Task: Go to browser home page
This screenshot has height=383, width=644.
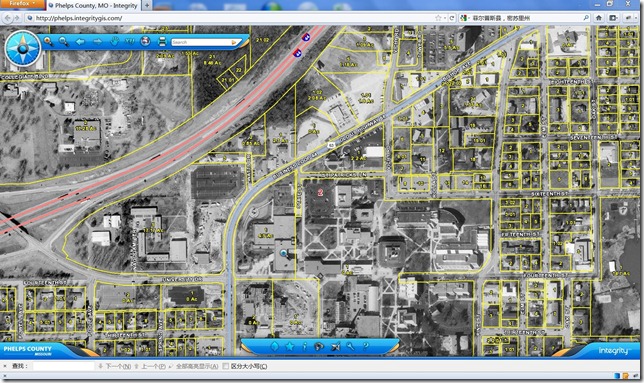Action: tap(599, 18)
